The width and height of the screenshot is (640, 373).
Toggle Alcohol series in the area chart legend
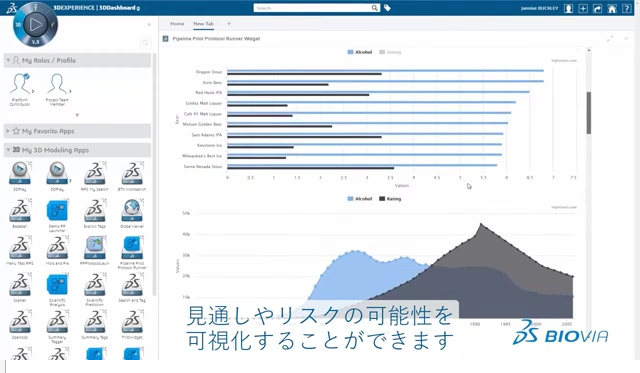pyautogui.click(x=360, y=199)
